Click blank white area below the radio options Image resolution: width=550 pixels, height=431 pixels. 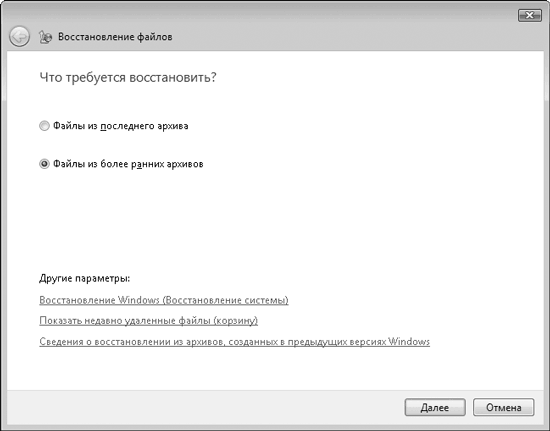pyautogui.click(x=274, y=221)
